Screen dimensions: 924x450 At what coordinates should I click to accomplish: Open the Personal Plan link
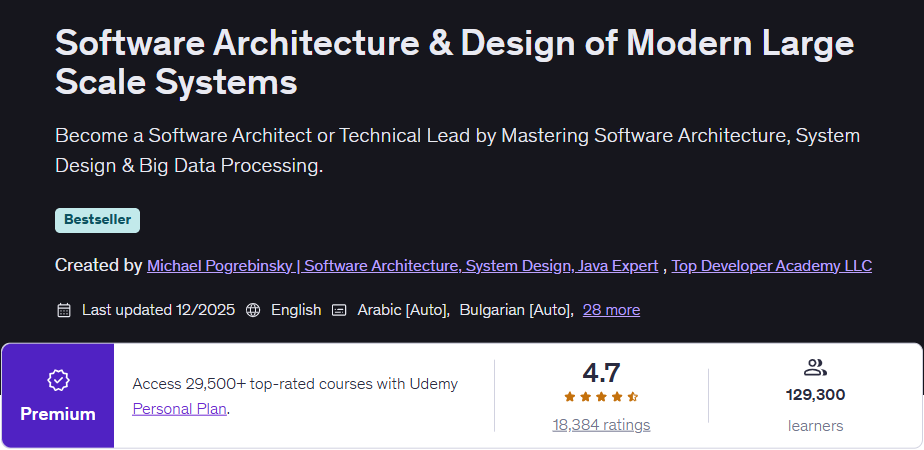179,409
